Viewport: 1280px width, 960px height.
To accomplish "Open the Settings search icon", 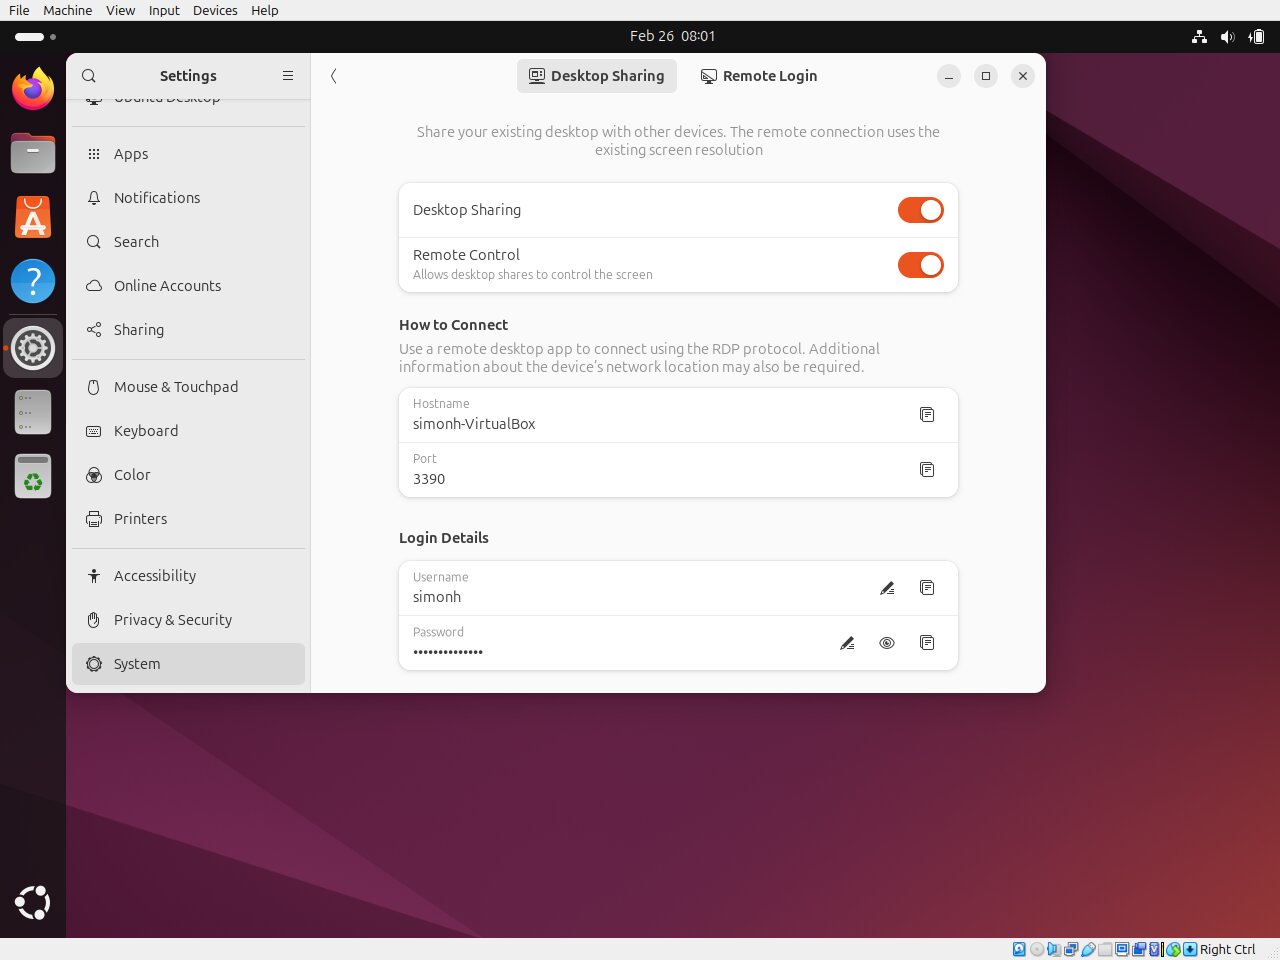I will 89,76.
